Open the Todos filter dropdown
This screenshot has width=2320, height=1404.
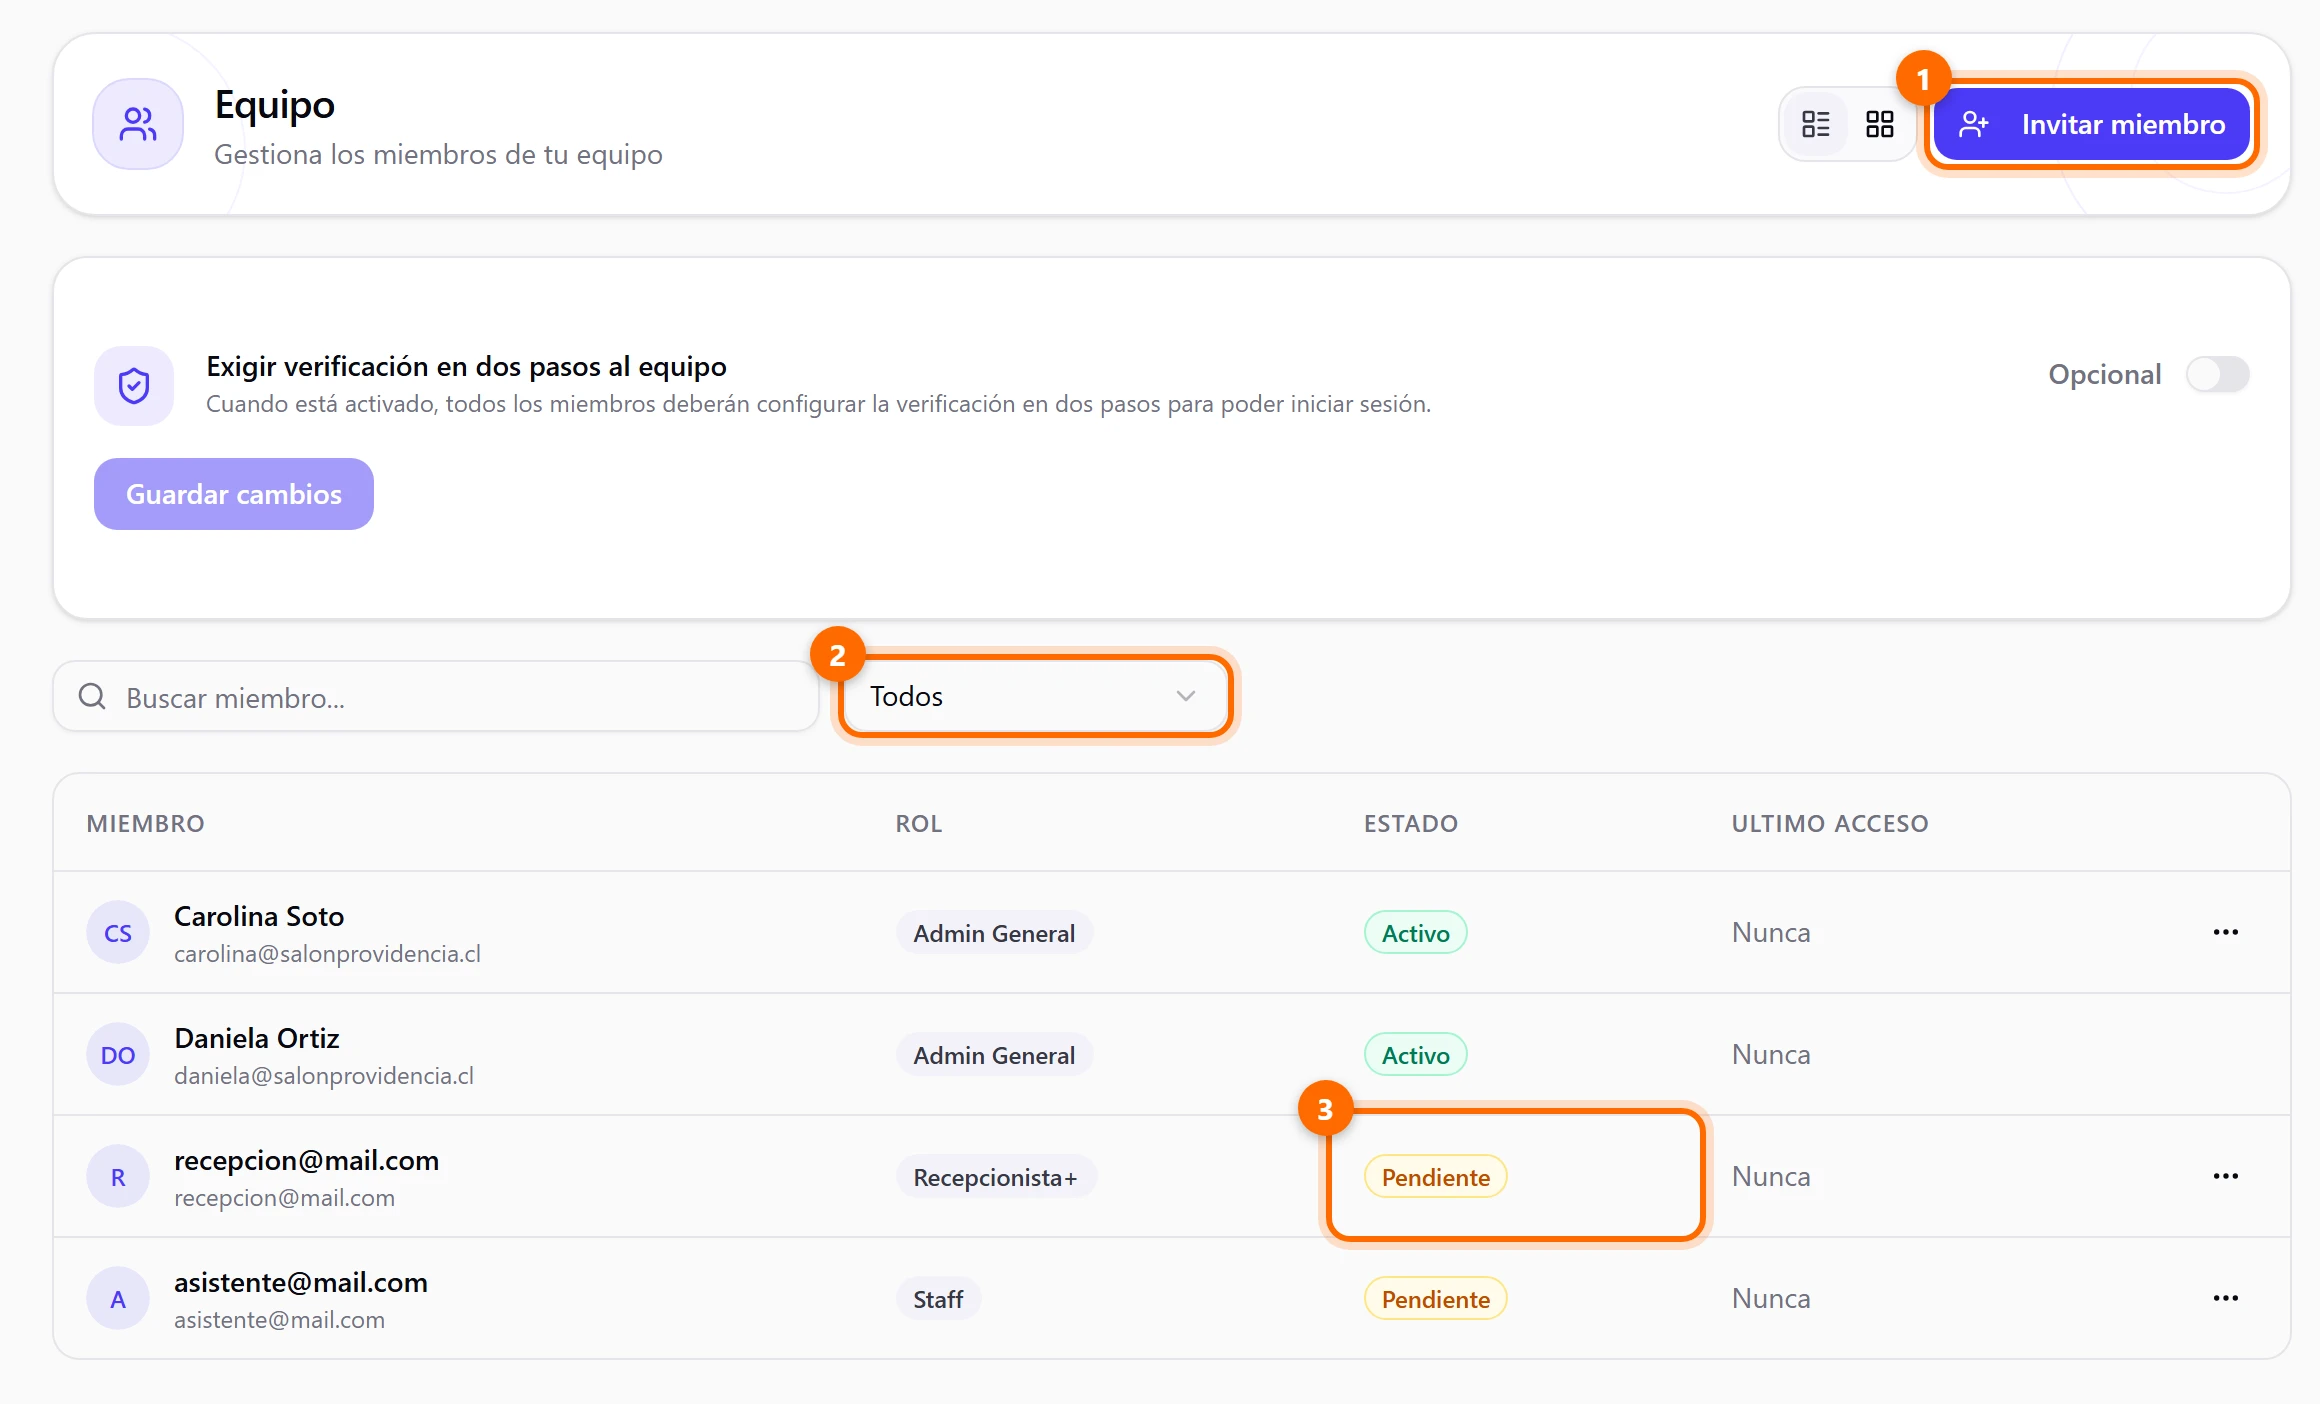point(1035,696)
